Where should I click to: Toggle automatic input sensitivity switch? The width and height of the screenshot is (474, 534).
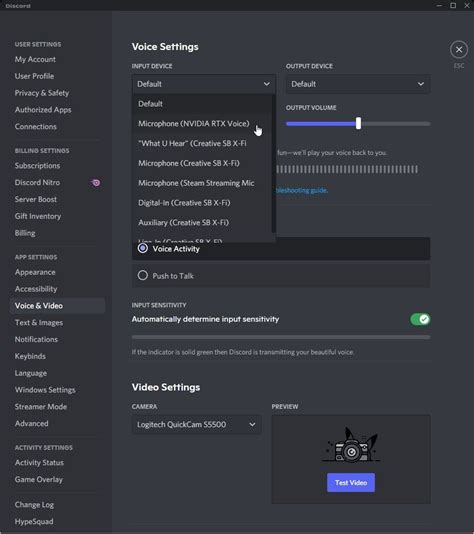(x=420, y=319)
